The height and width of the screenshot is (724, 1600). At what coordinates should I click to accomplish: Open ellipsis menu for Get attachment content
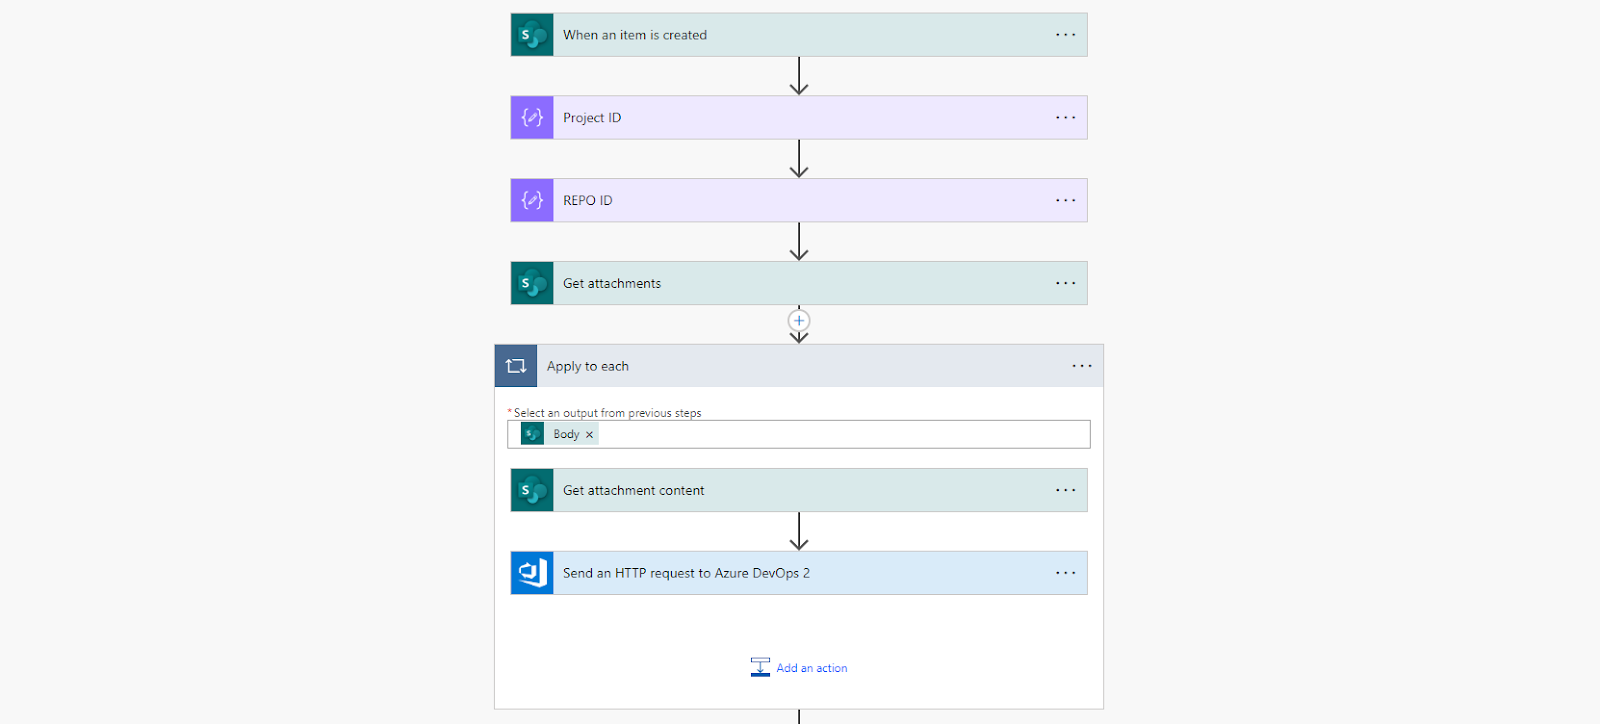point(1066,491)
